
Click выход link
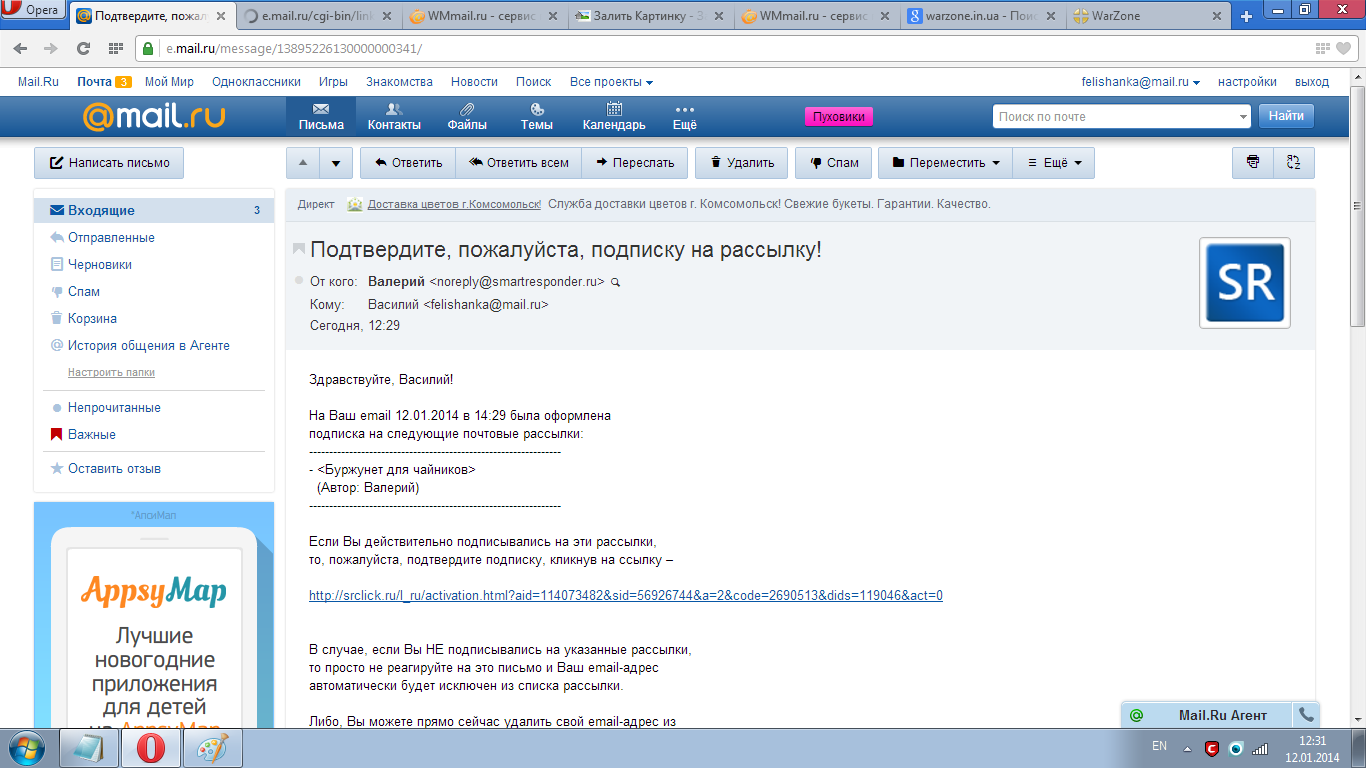coord(1312,82)
